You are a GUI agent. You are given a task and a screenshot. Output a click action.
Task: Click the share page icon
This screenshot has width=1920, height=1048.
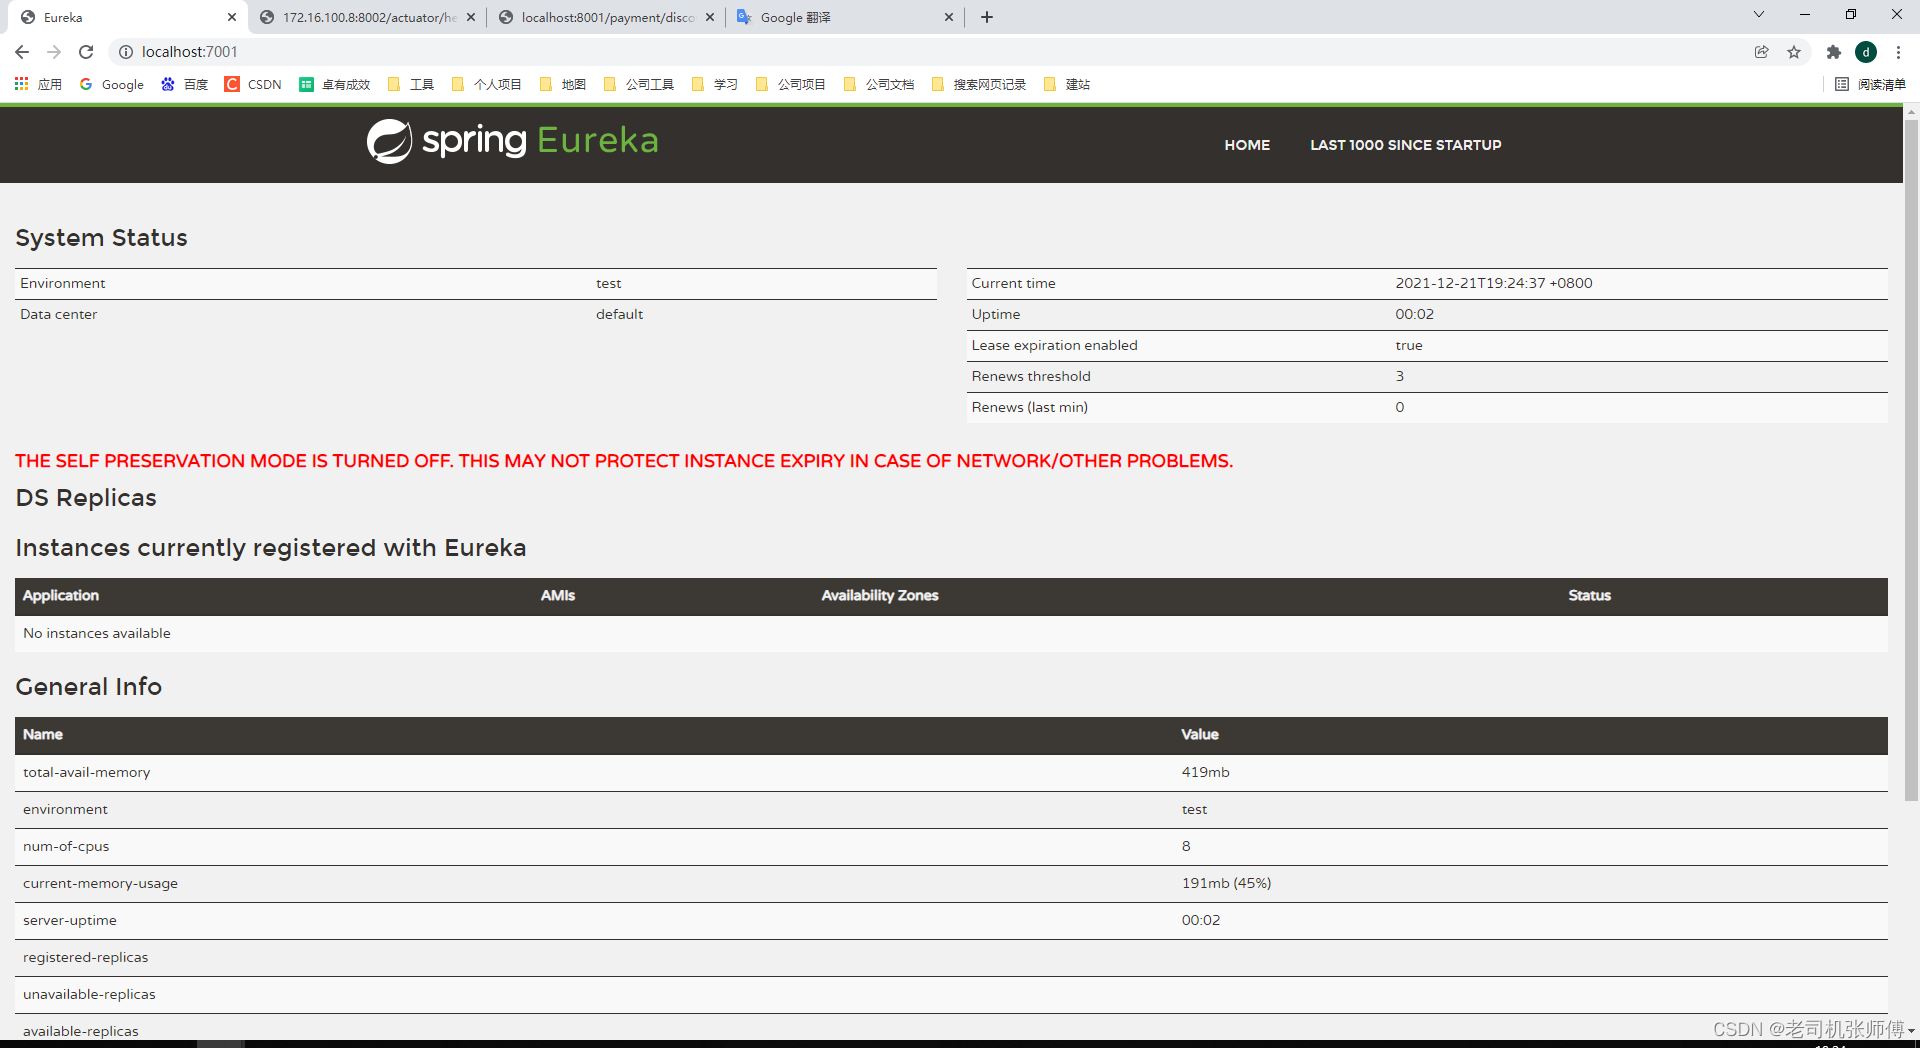tap(1762, 52)
